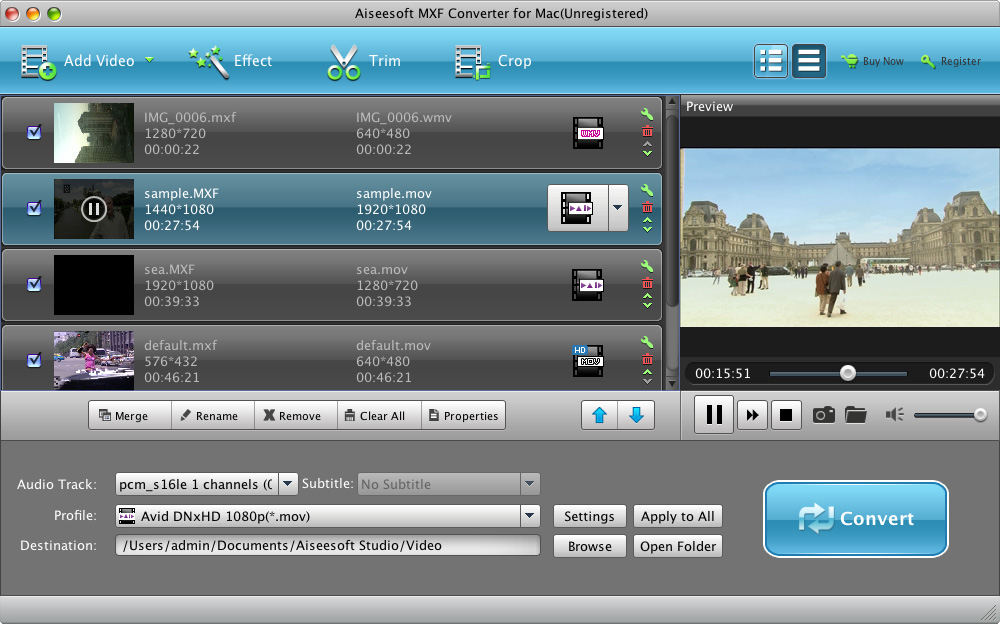Delete sample.MXF using its trash icon
The height and width of the screenshot is (624, 1000).
click(647, 208)
